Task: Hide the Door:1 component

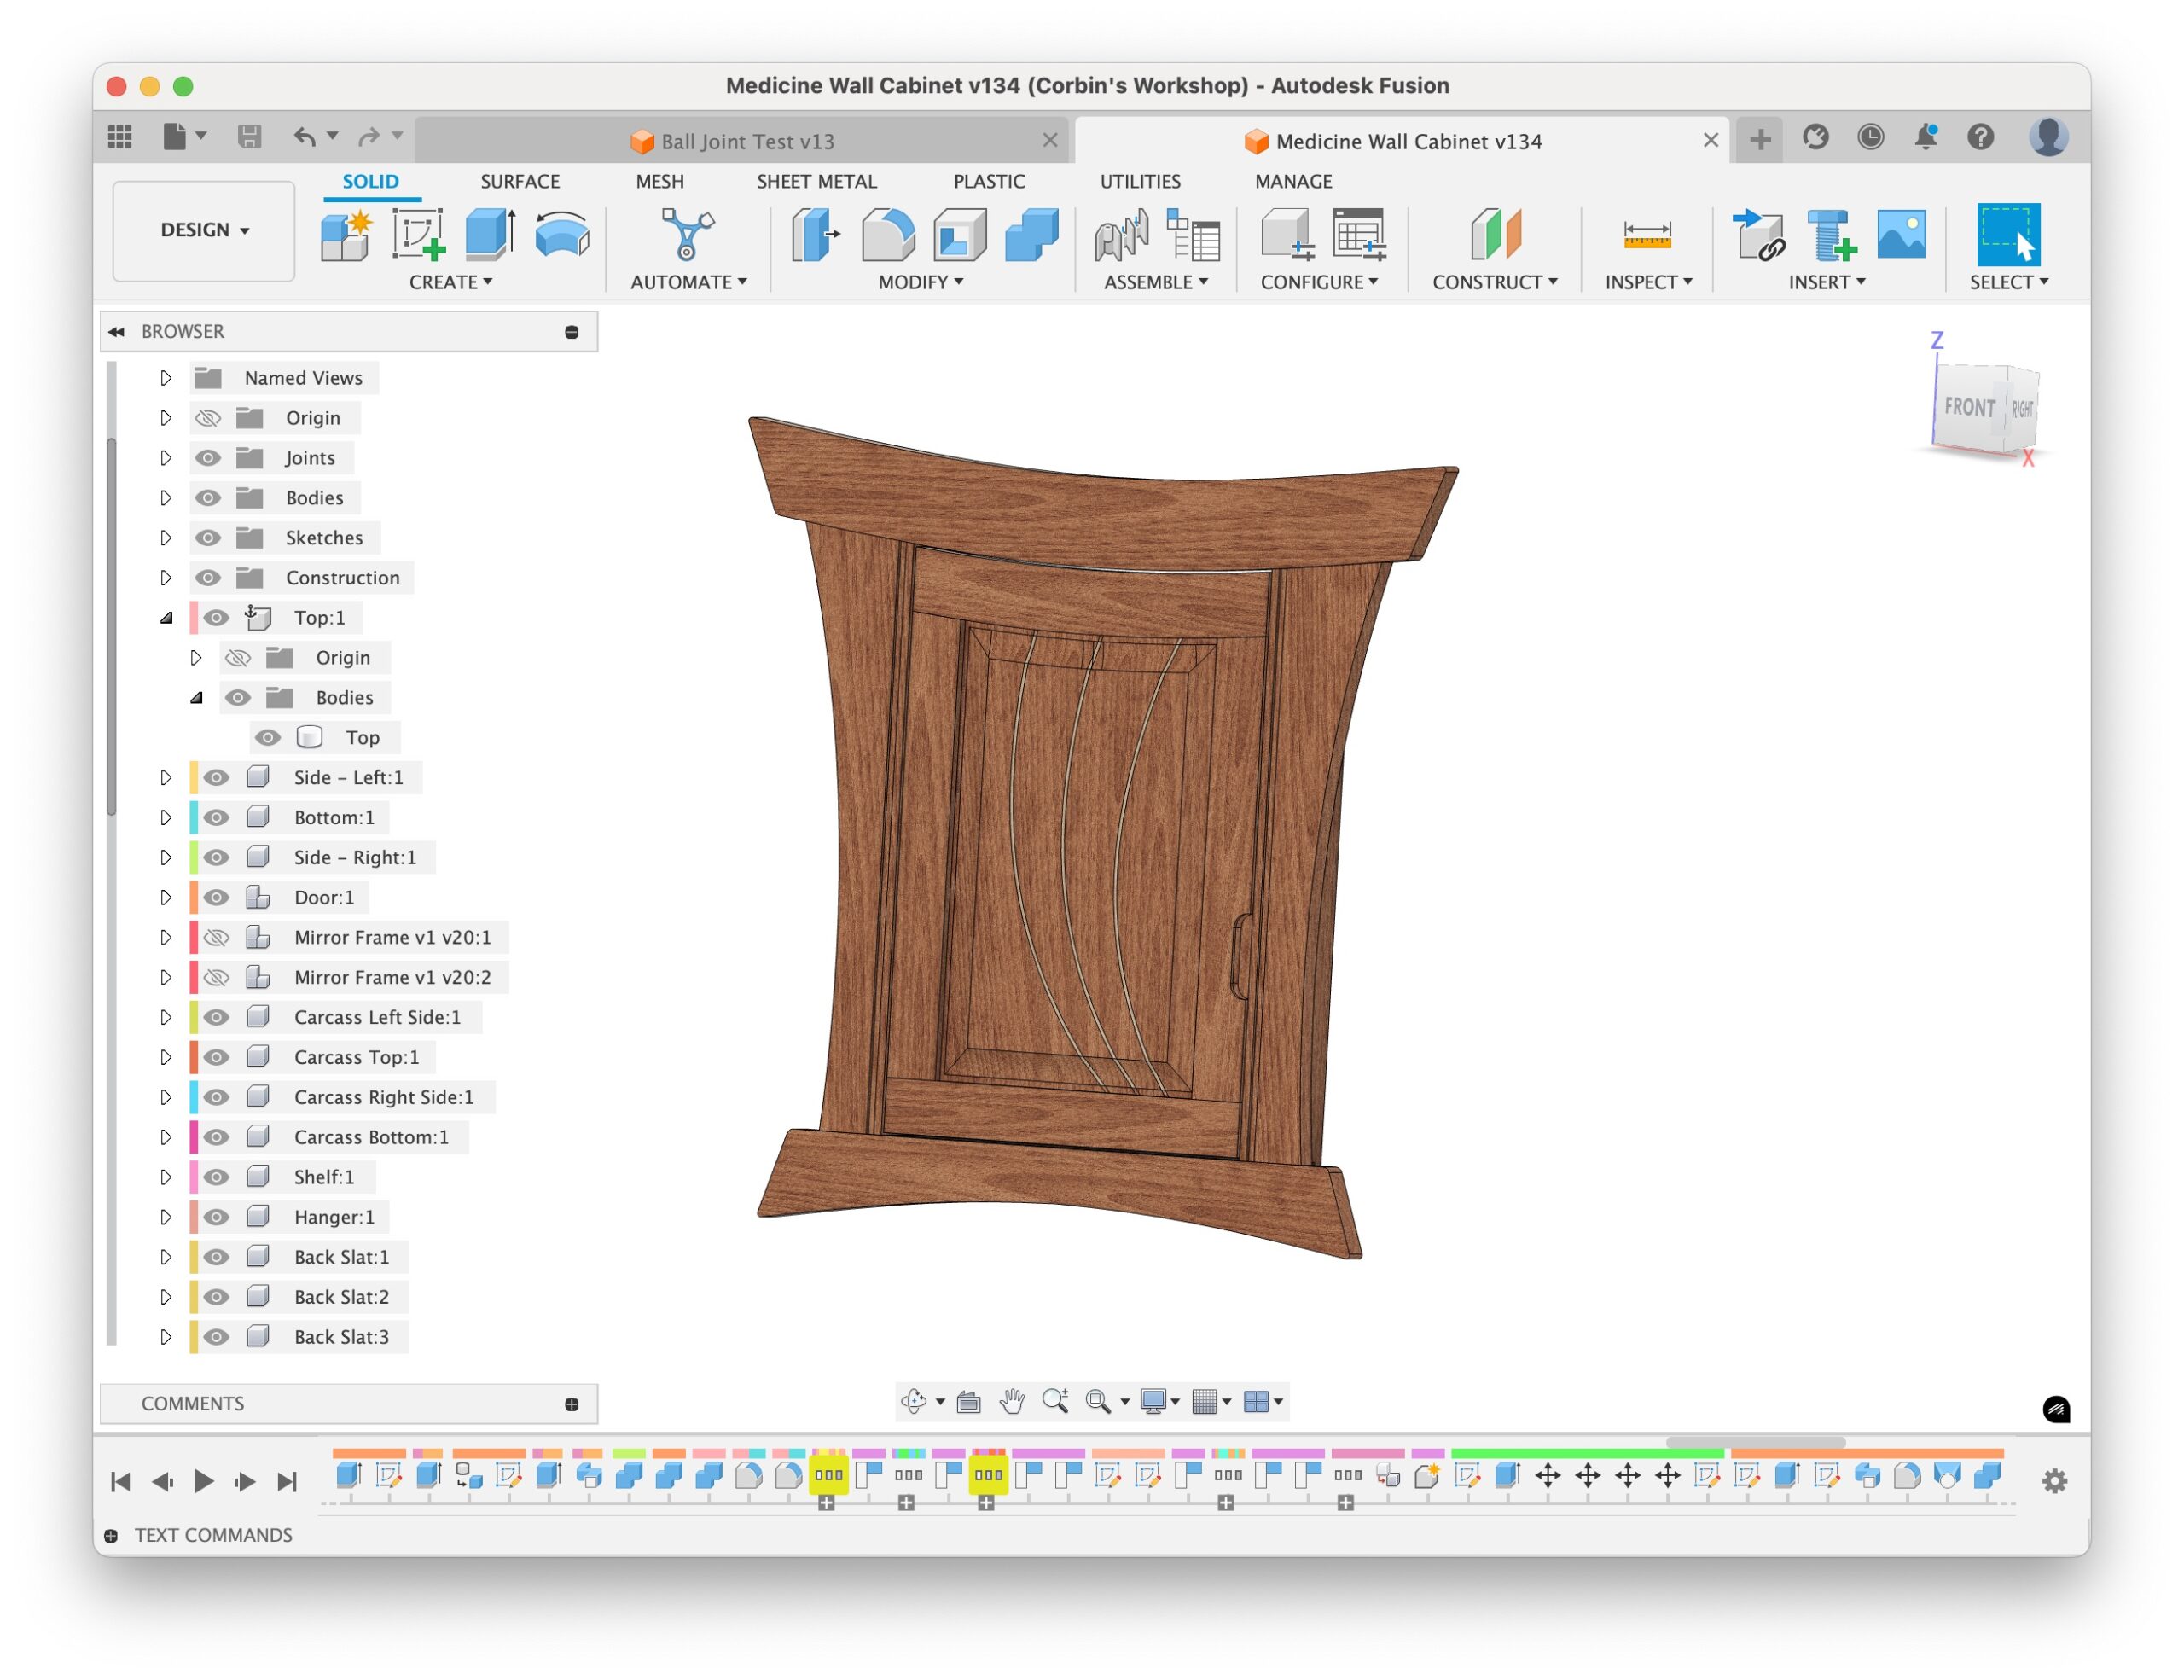Action: 216,897
